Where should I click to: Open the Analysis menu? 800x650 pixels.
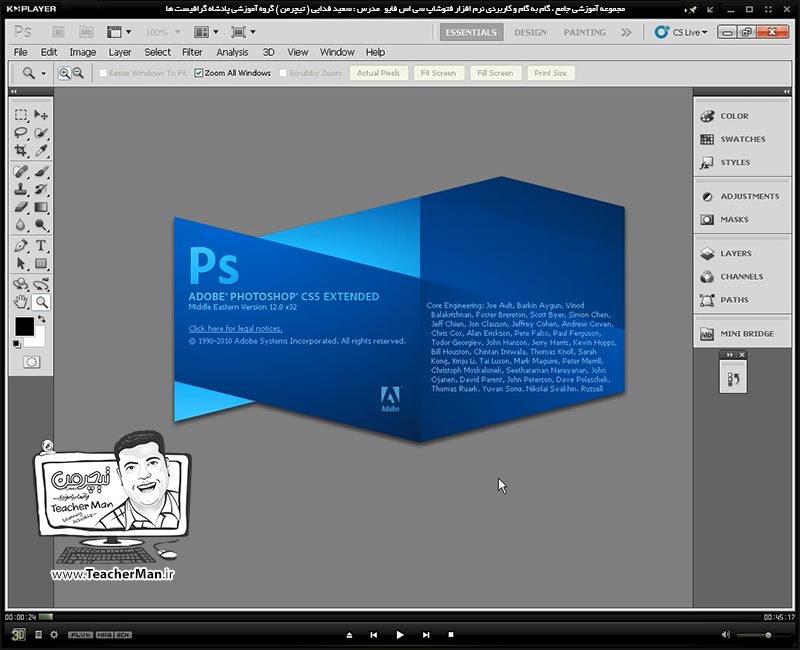click(232, 52)
